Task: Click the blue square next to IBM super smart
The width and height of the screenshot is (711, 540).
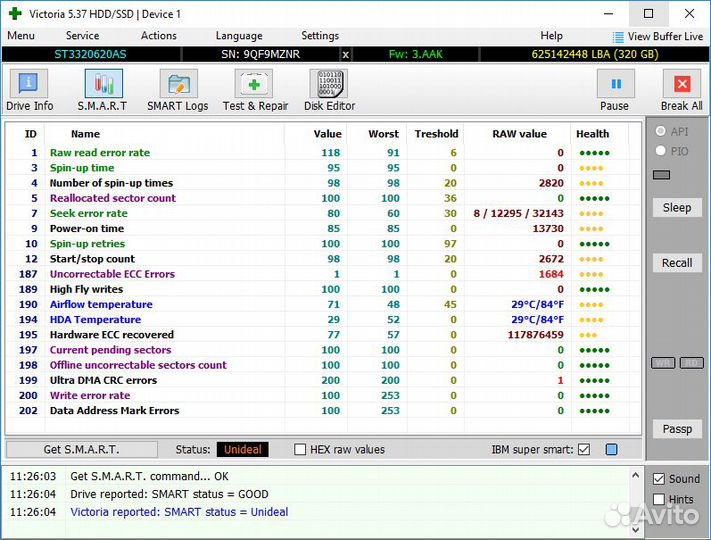Action: 611,450
